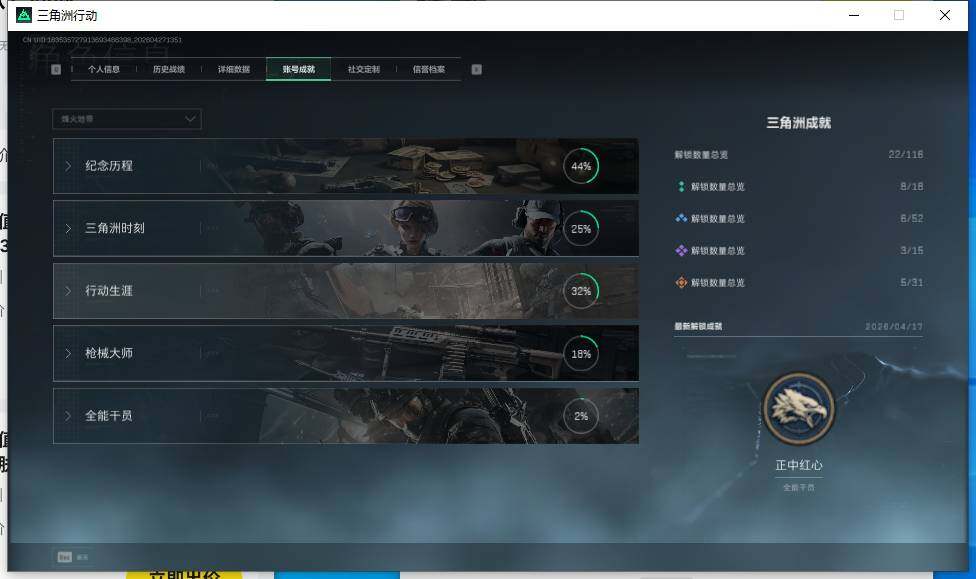Open the 信誉档案 tab
Image resolution: width=976 pixels, height=579 pixels.
[x=429, y=69]
